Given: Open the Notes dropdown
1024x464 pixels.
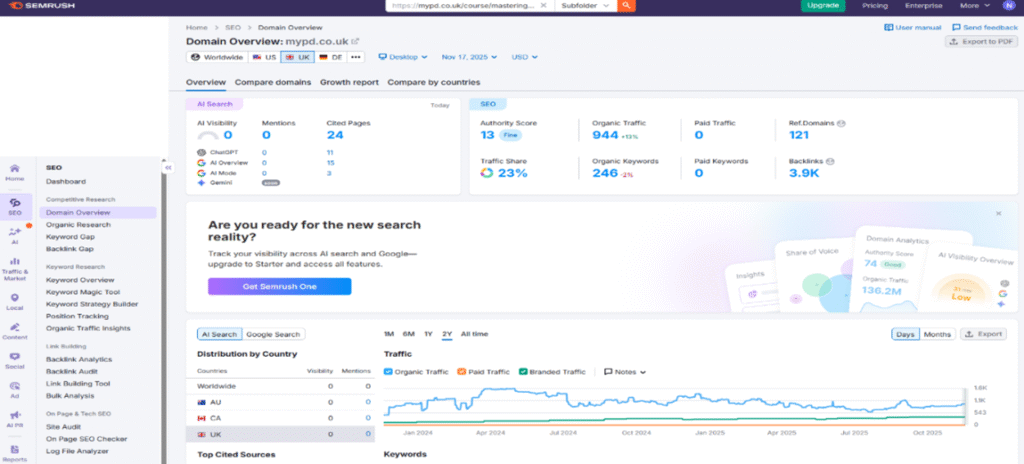Looking at the screenshot, I should (x=625, y=372).
